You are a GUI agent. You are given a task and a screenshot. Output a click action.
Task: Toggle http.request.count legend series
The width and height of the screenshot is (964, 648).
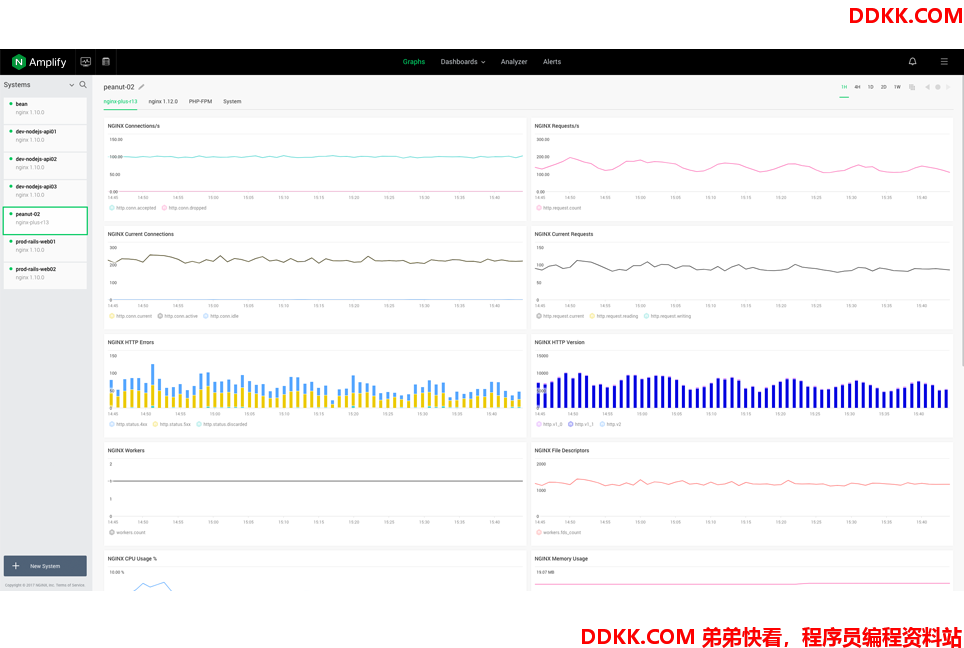point(559,208)
